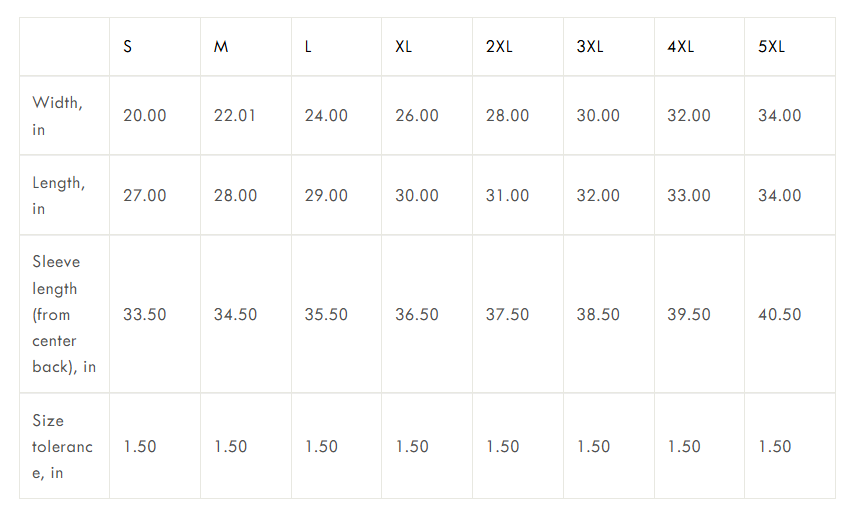This screenshot has width=860, height=520.
Task: Select the 2XL column header
Action: click(x=499, y=47)
